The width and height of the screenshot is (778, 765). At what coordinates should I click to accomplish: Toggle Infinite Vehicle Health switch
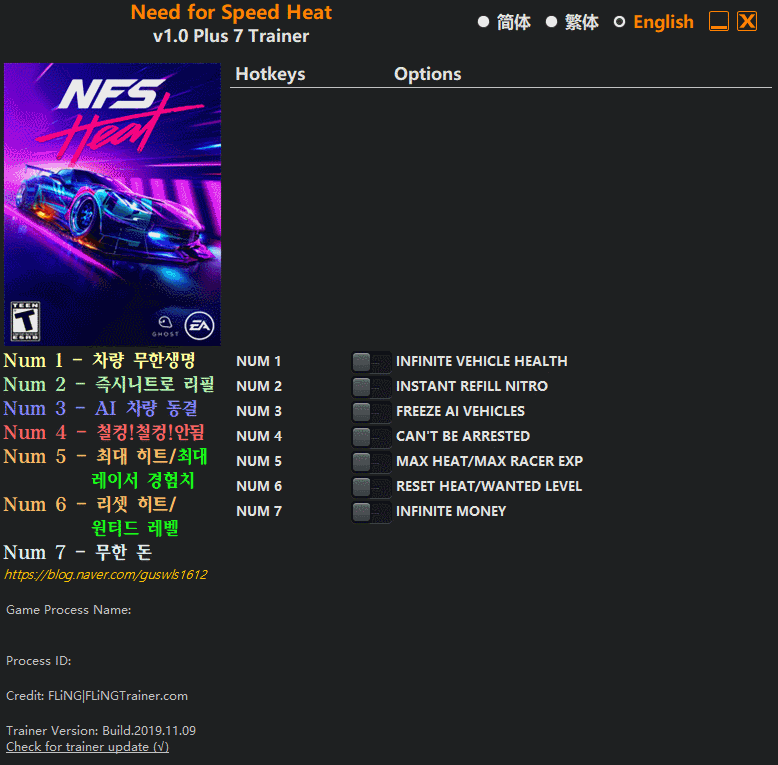pos(371,362)
